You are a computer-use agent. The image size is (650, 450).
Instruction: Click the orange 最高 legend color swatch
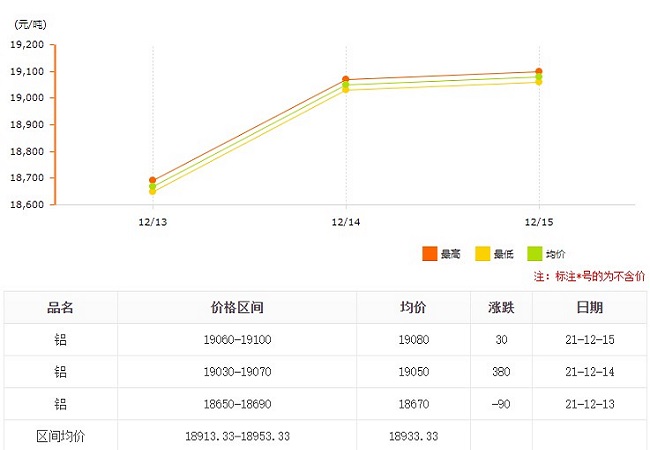coord(431,255)
